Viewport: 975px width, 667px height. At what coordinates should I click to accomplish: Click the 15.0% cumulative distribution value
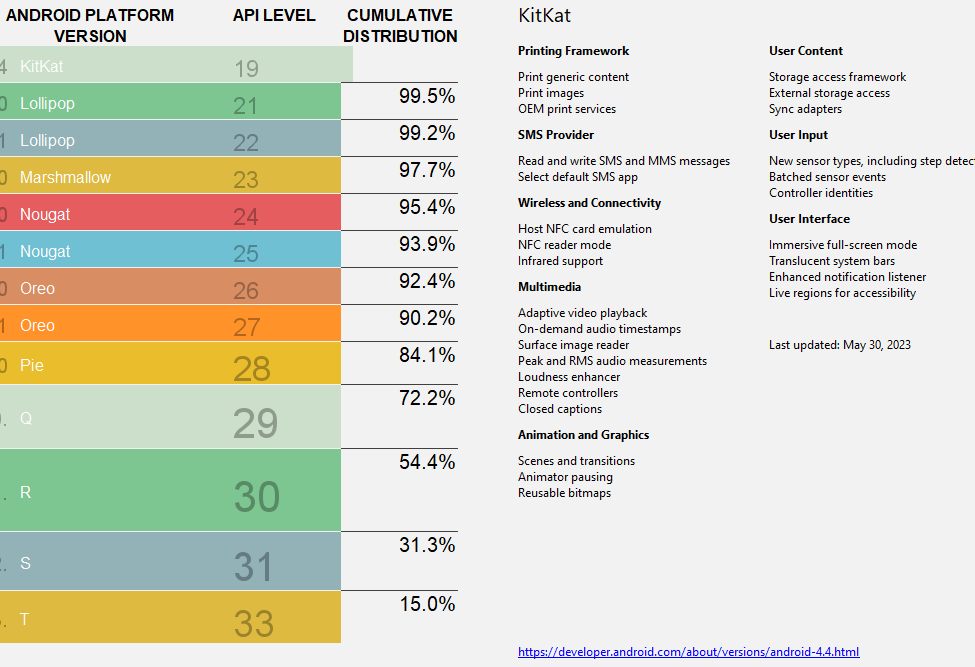pos(427,604)
